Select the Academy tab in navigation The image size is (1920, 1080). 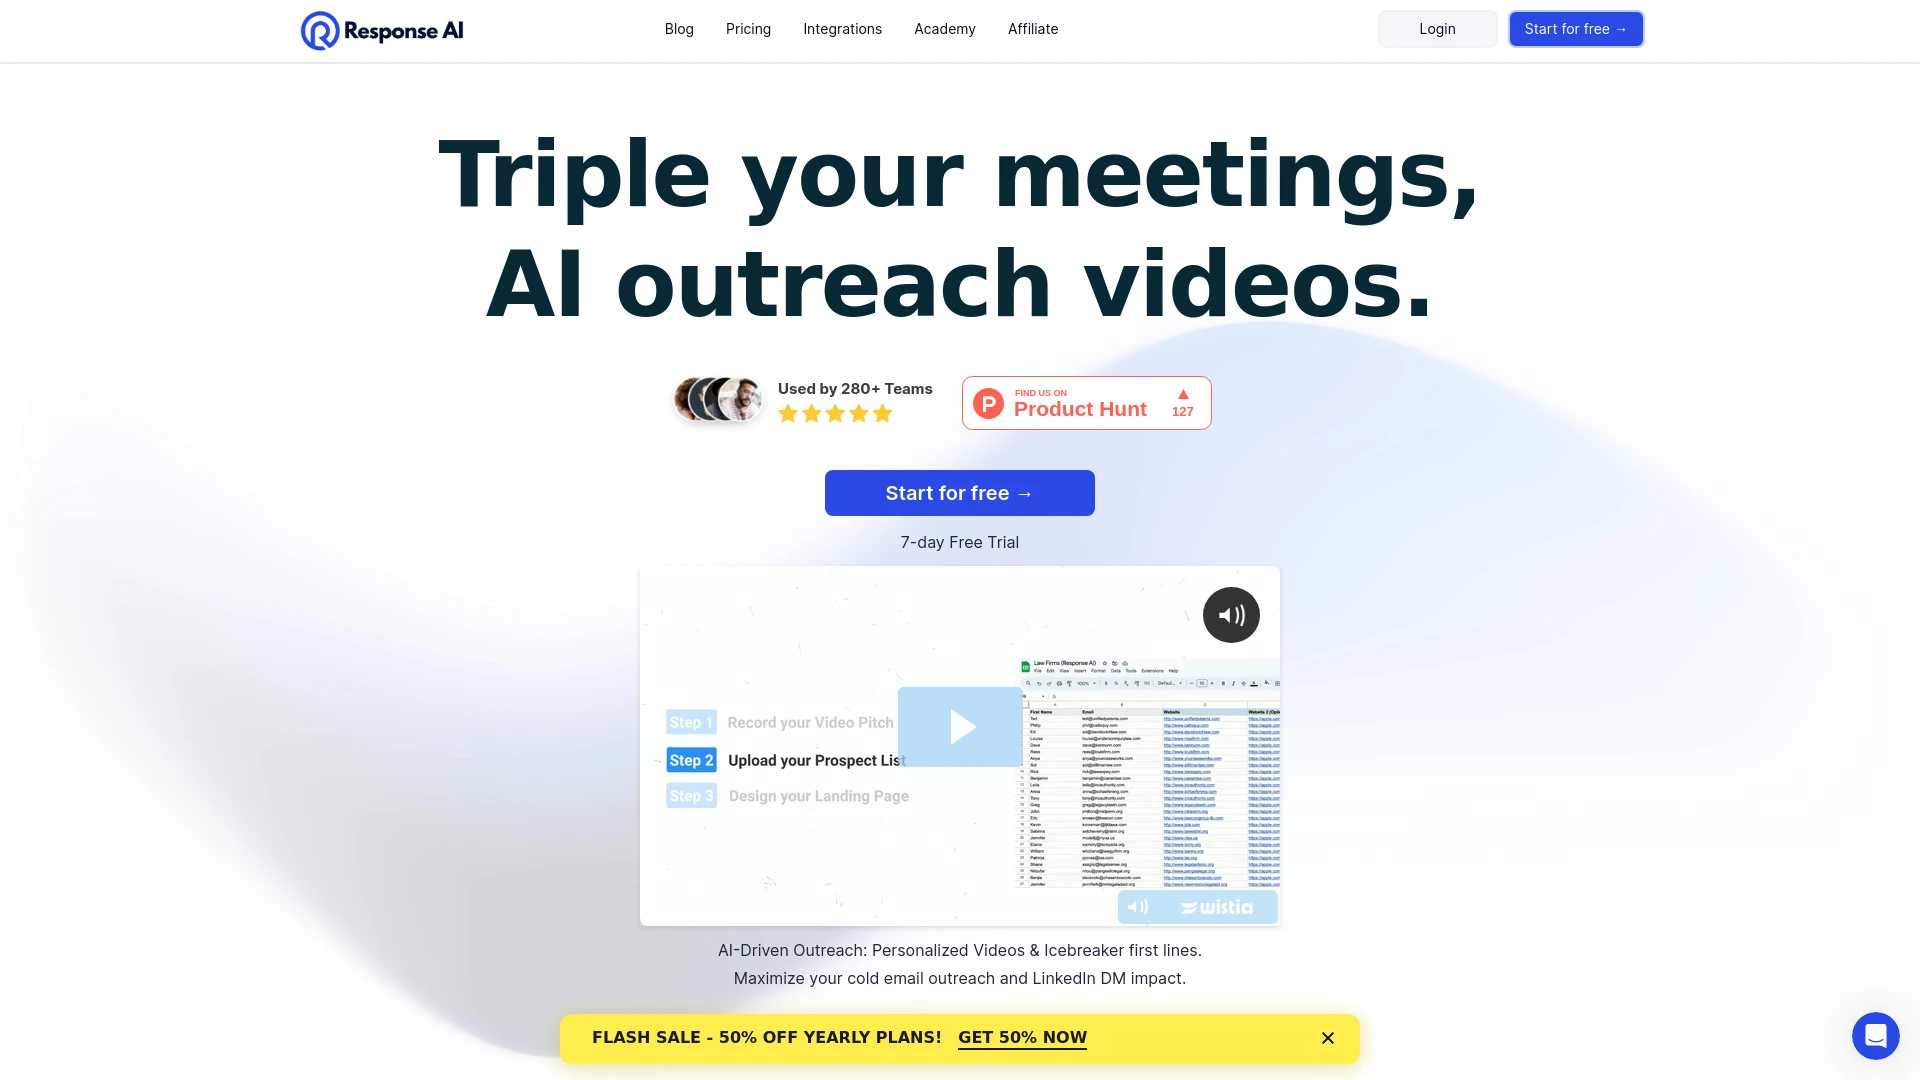coord(944,29)
